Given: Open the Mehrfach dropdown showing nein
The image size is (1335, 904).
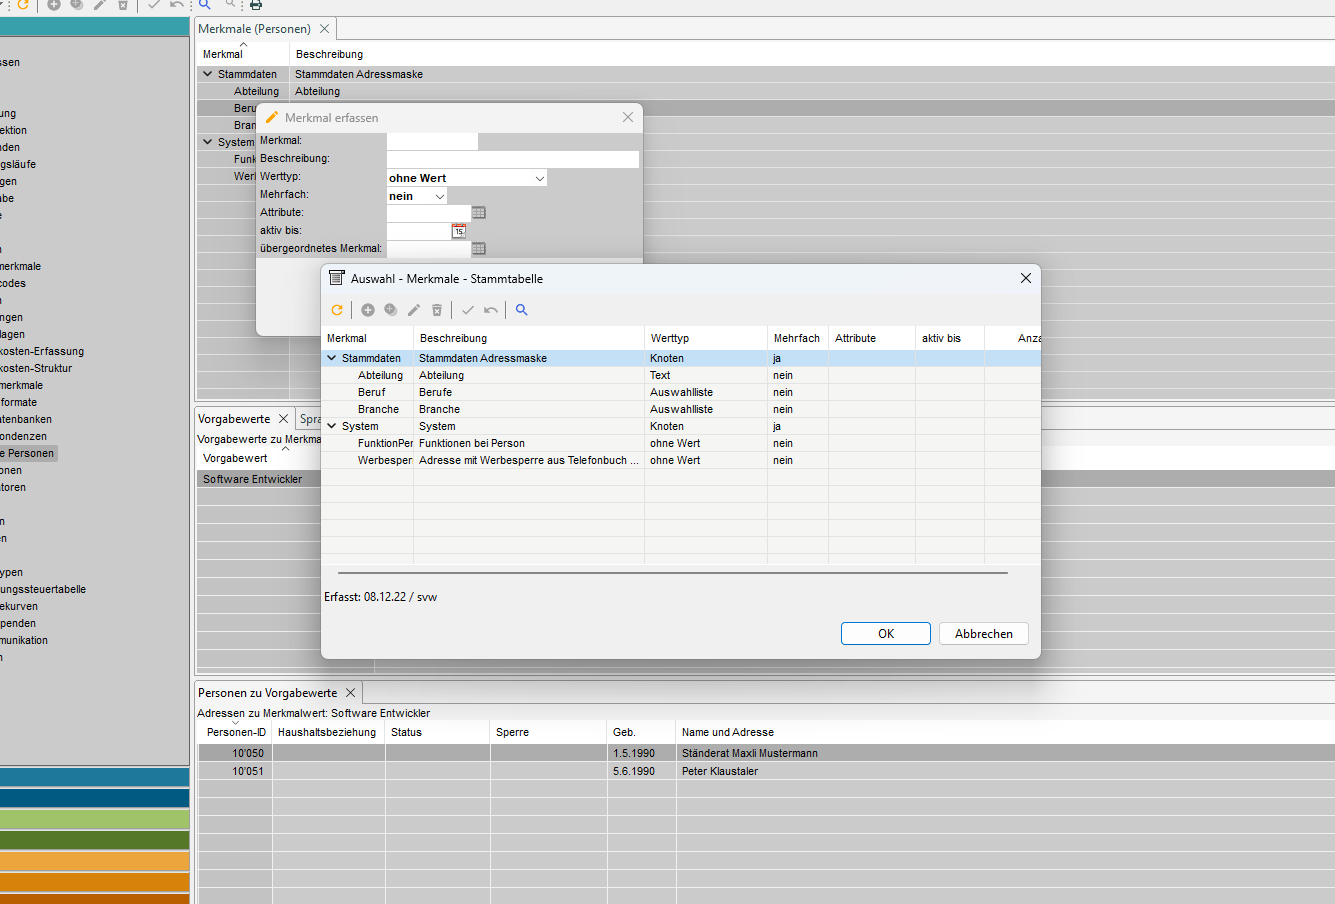Looking at the screenshot, I should point(439,196).
